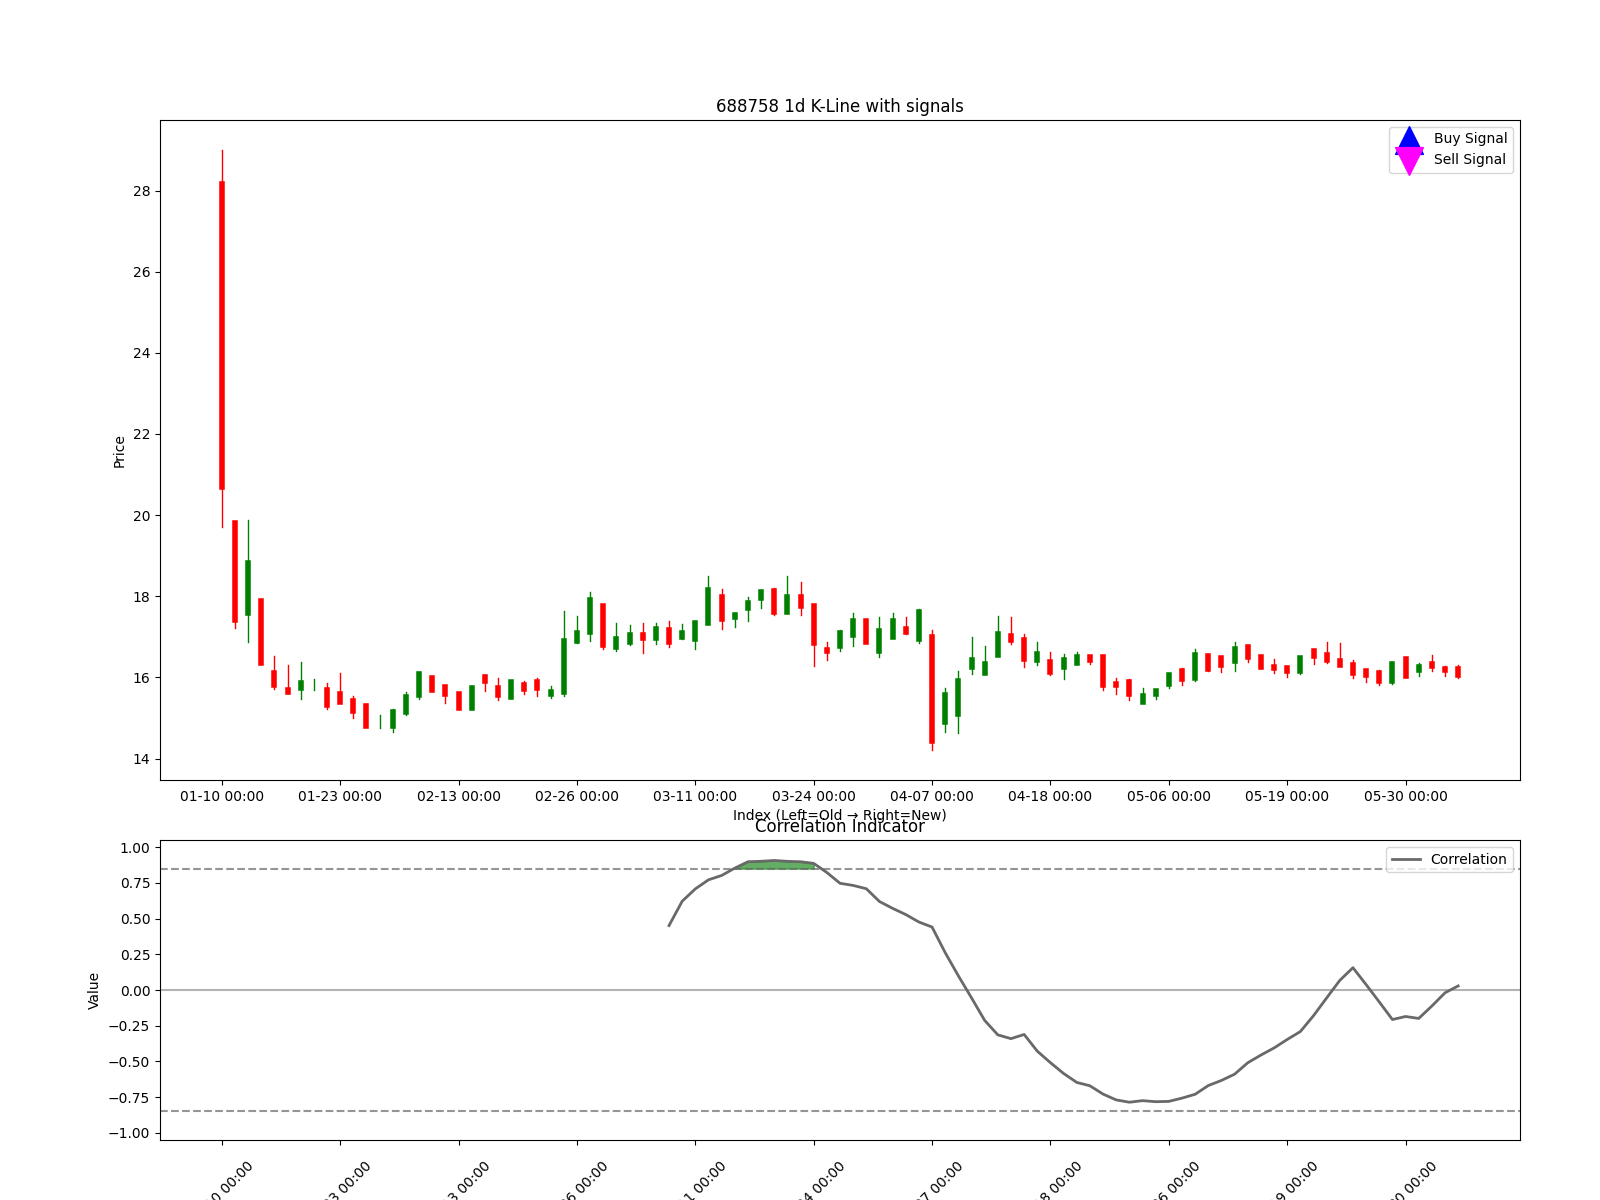Click the '01-23 00:00' date tick
The width and height of the screenshot is (1600, 1200).
point(340,796)
